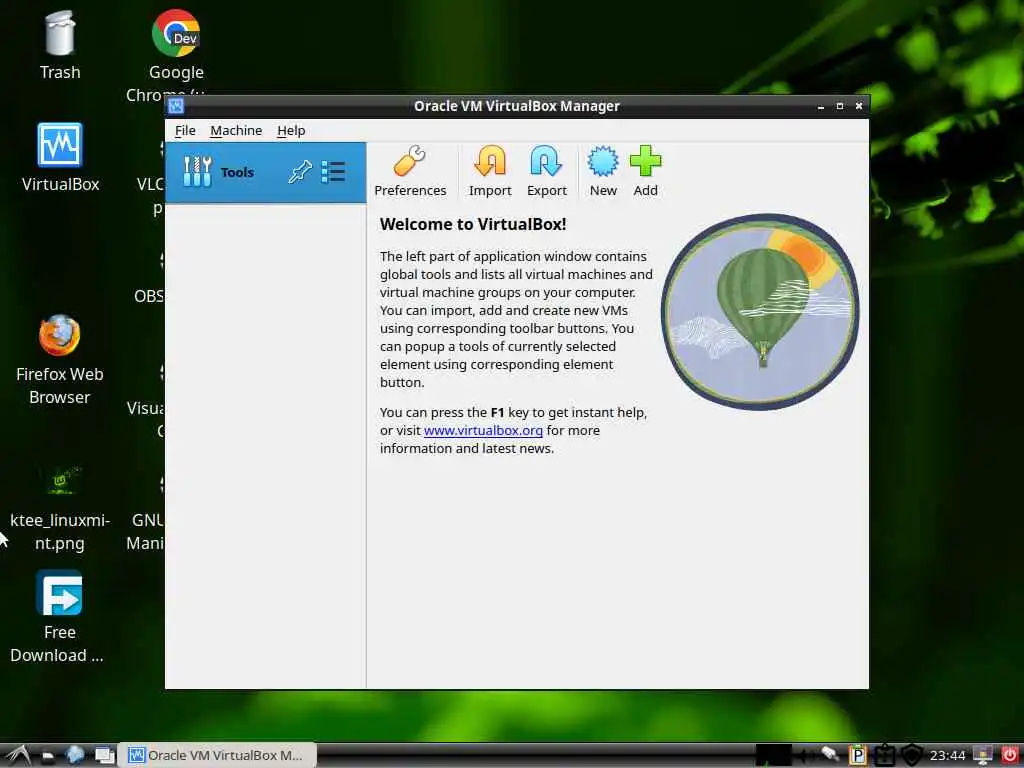The height and width of the screenshot is (768, 1024).
Task: Click the web browser globe taskbar launcher
Action: coord(75,755)
